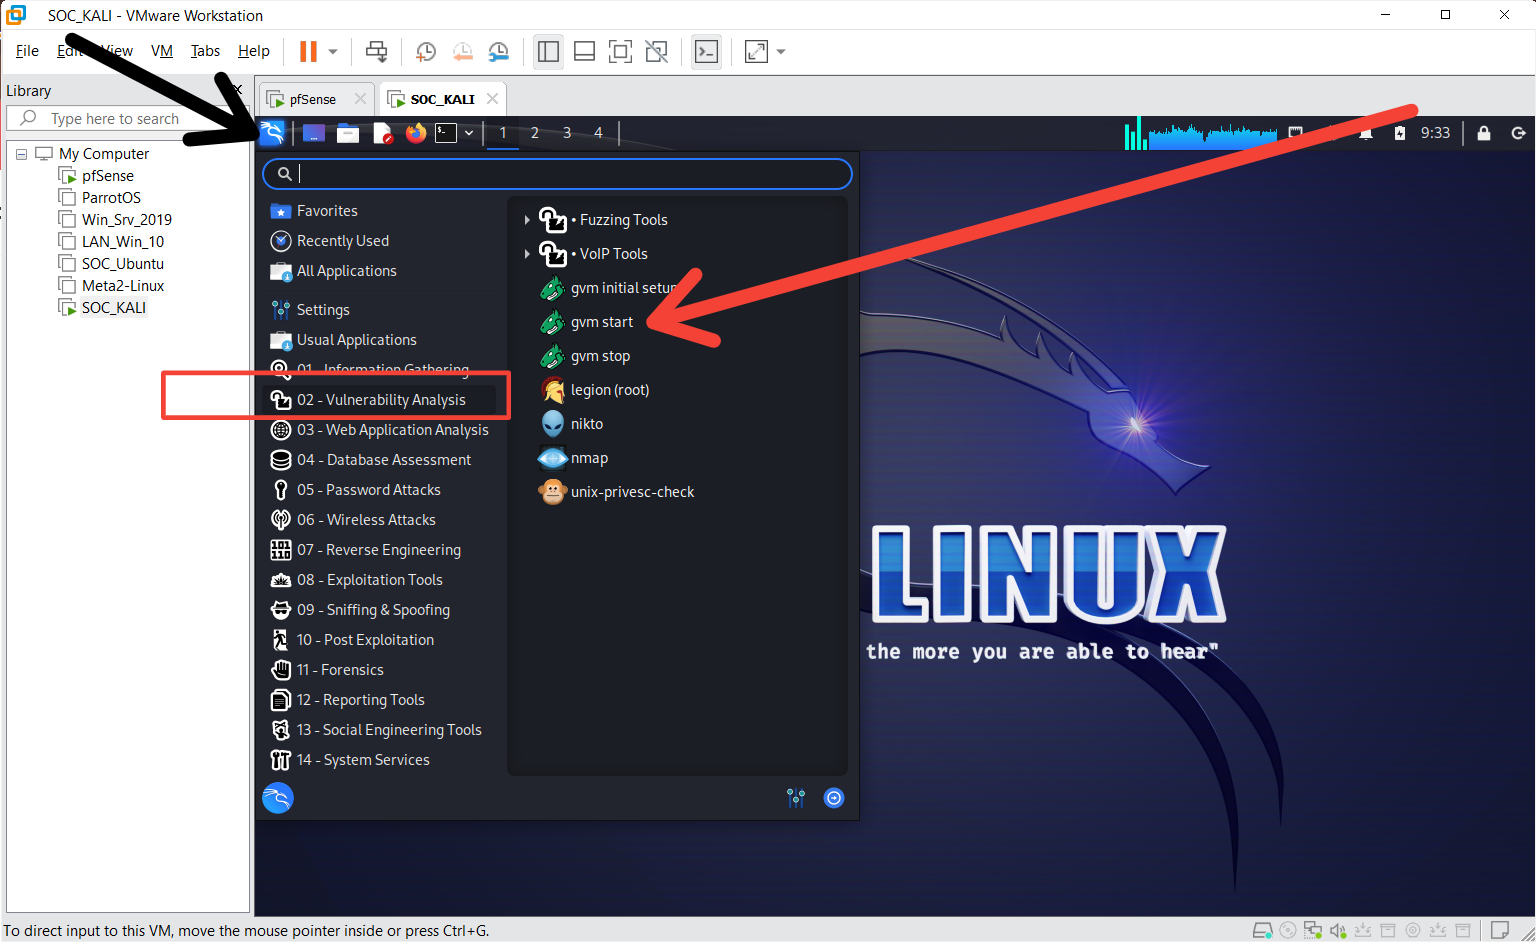1536x942 pixels.
Task: Revert VM to previous snapshot
Action: (462, 52)
